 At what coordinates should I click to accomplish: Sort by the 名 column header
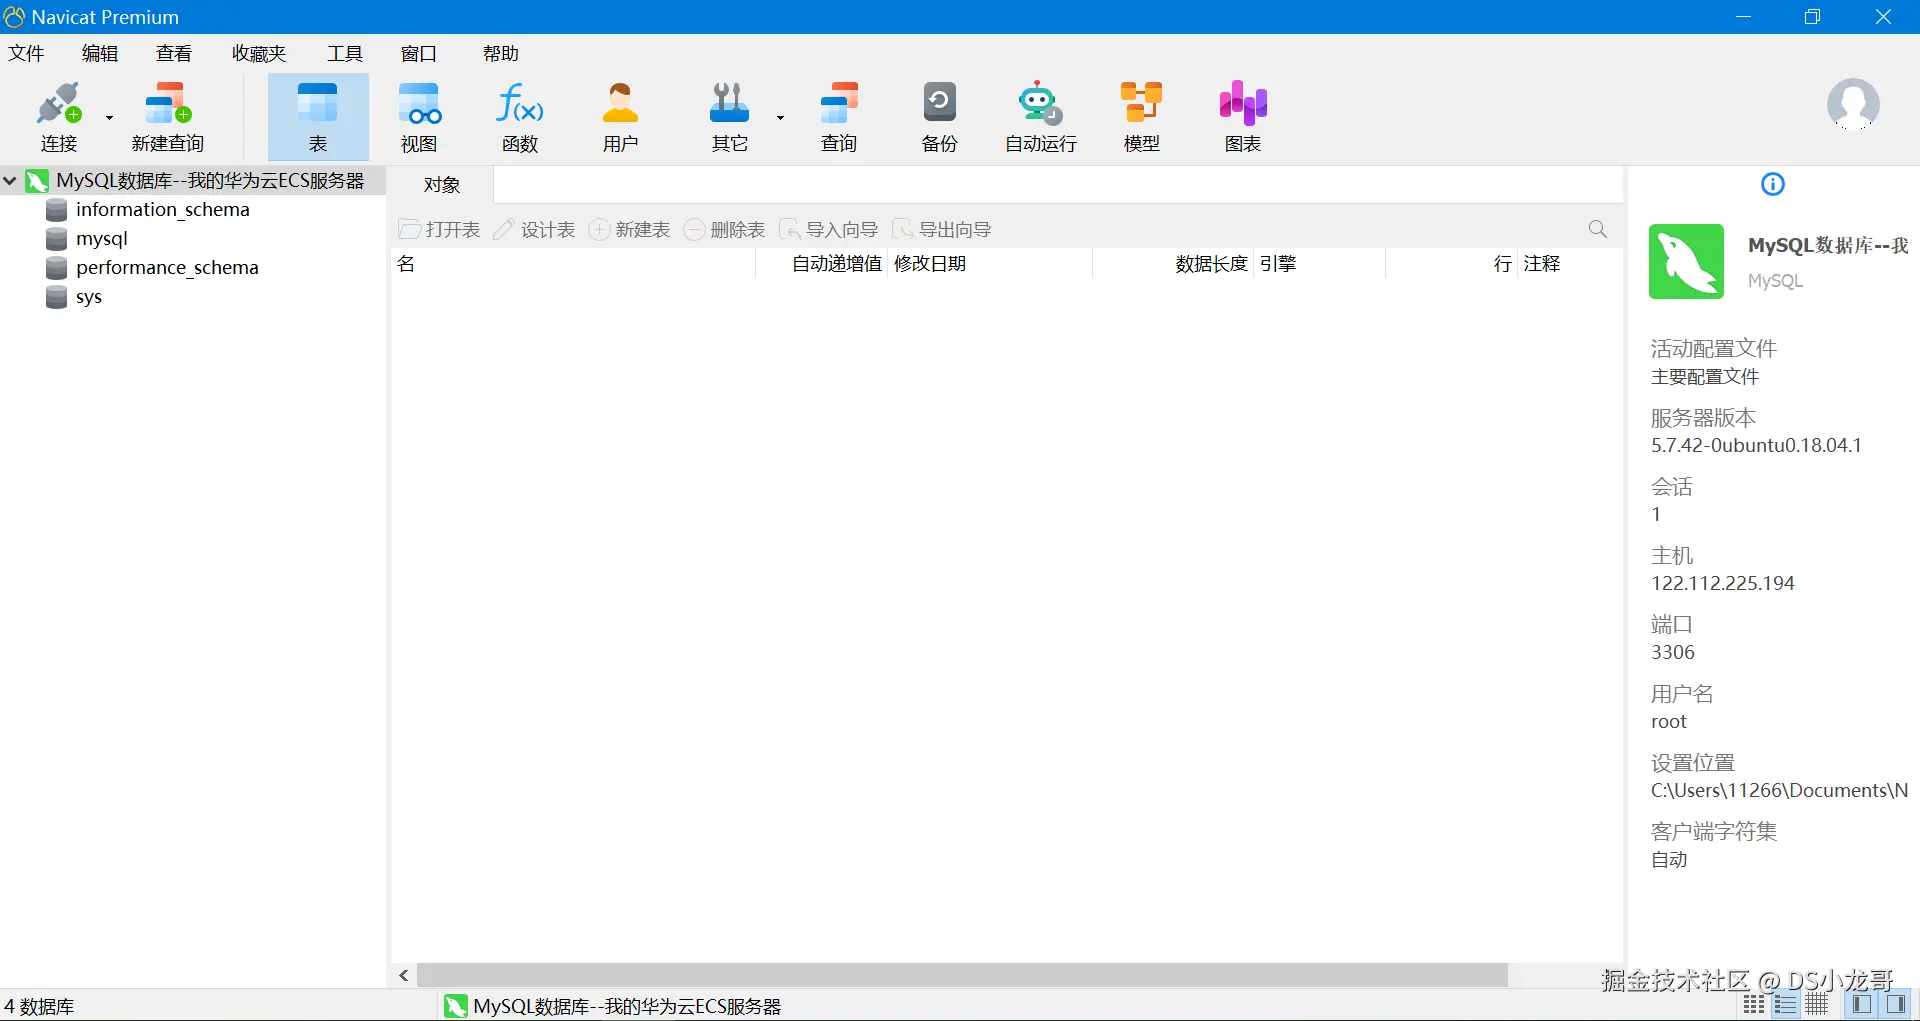572,264
